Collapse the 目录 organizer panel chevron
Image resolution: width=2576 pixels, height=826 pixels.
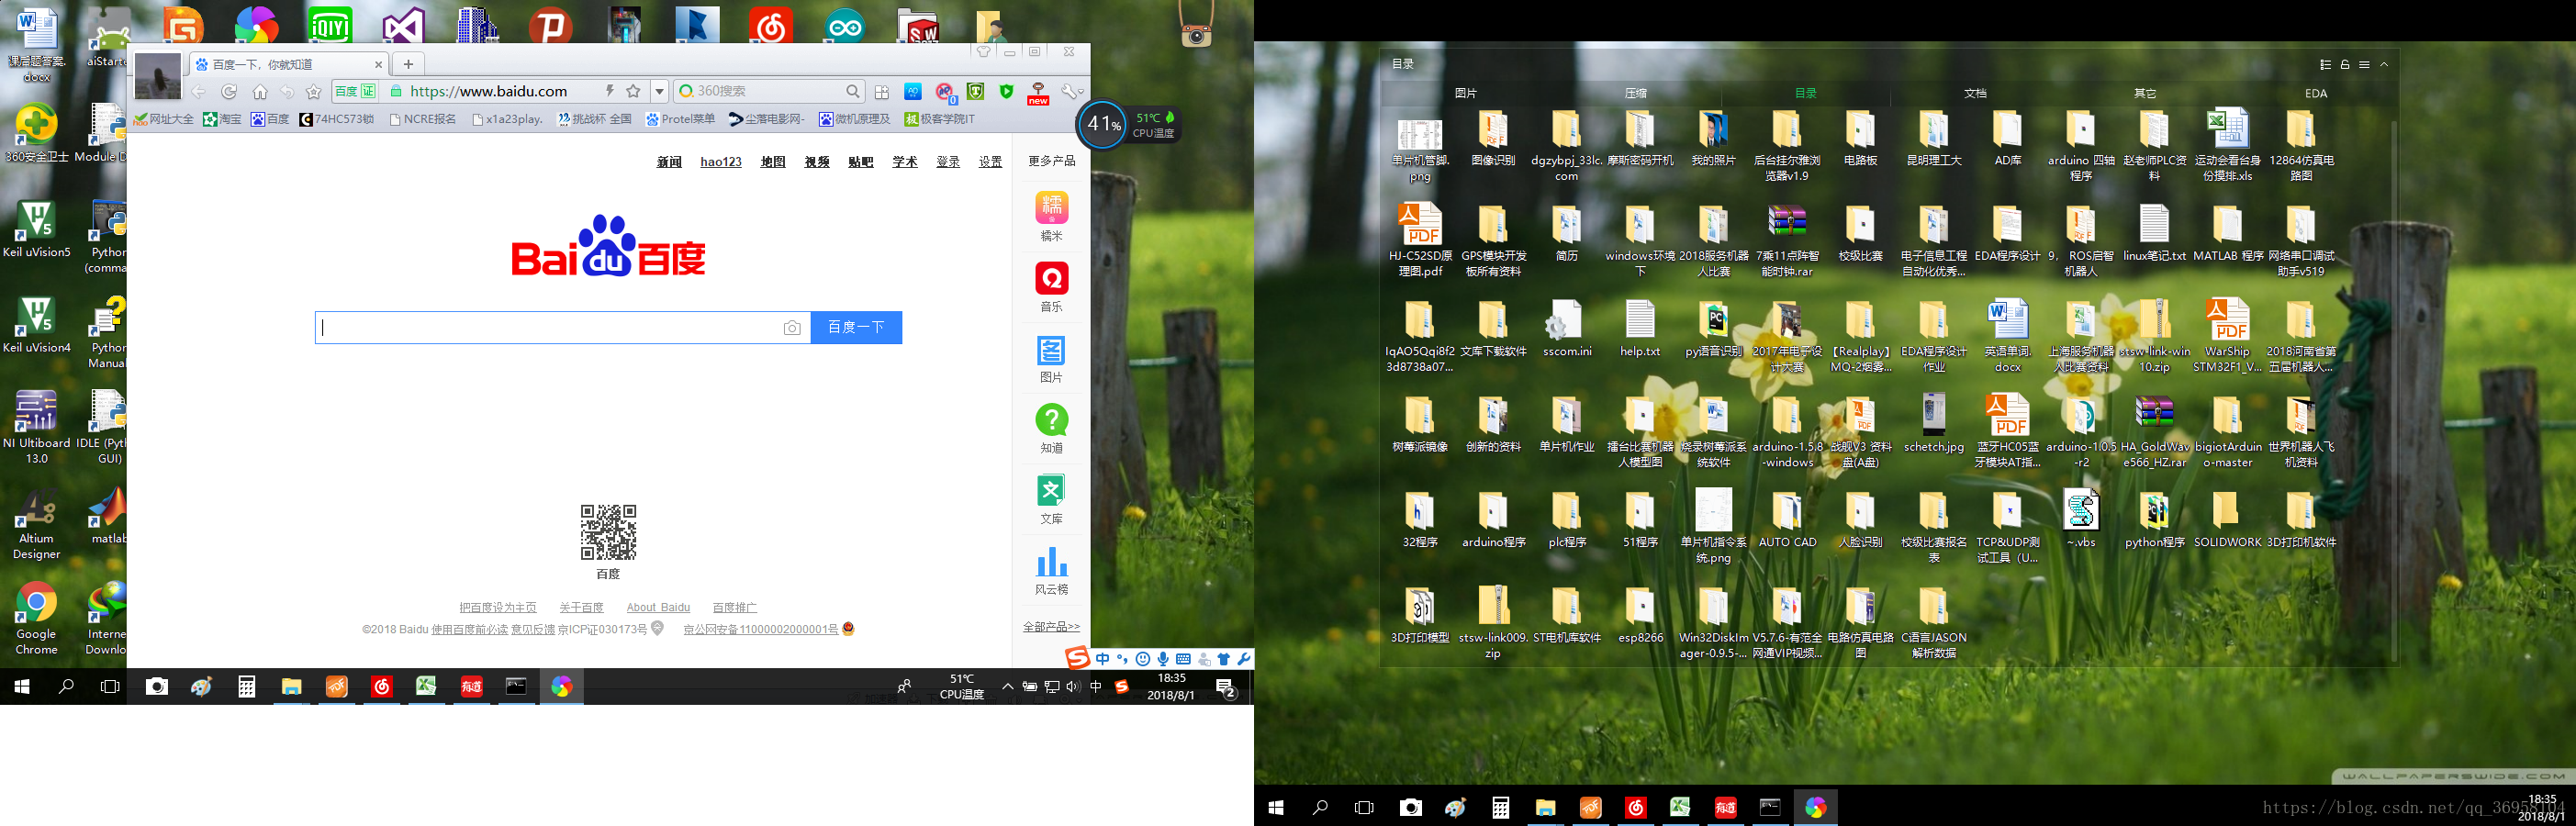pos(2384,64)
